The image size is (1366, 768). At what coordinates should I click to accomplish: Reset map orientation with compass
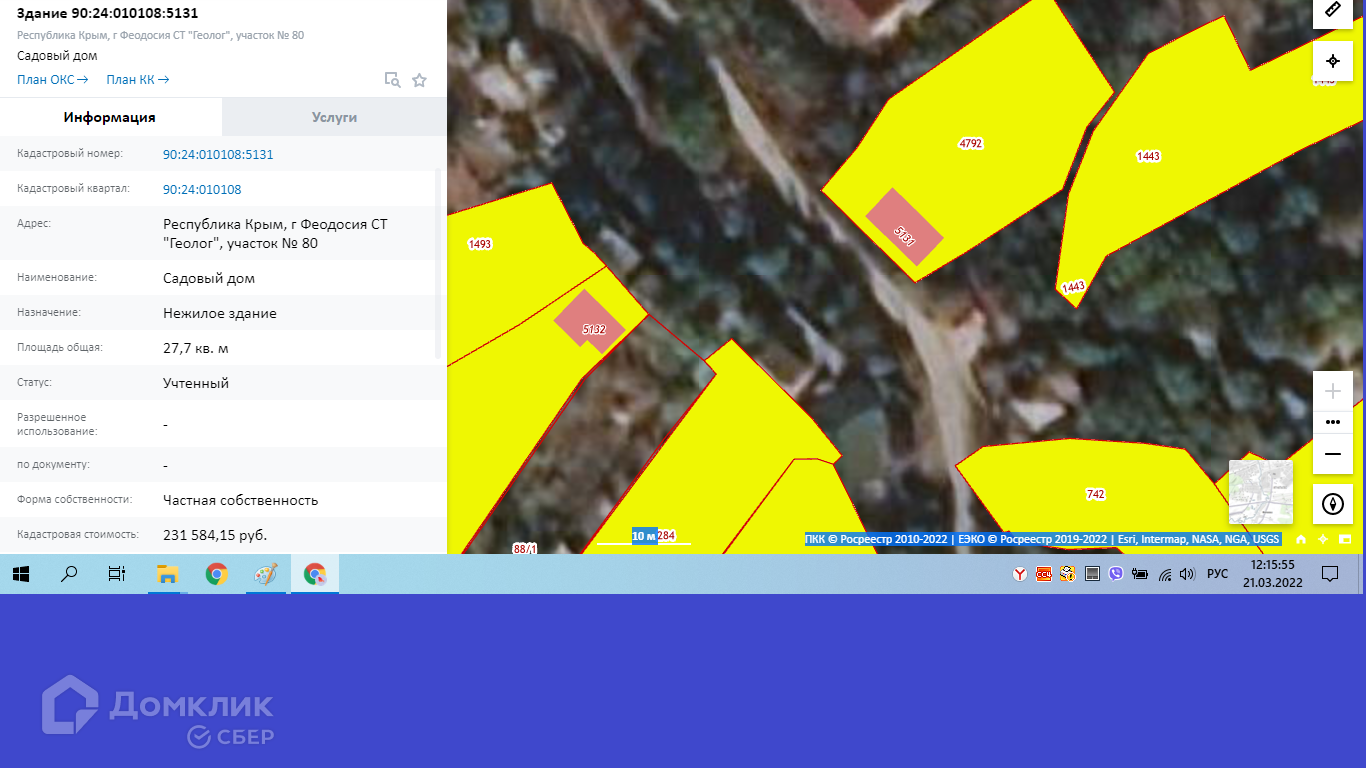(x=1332, y=504)
